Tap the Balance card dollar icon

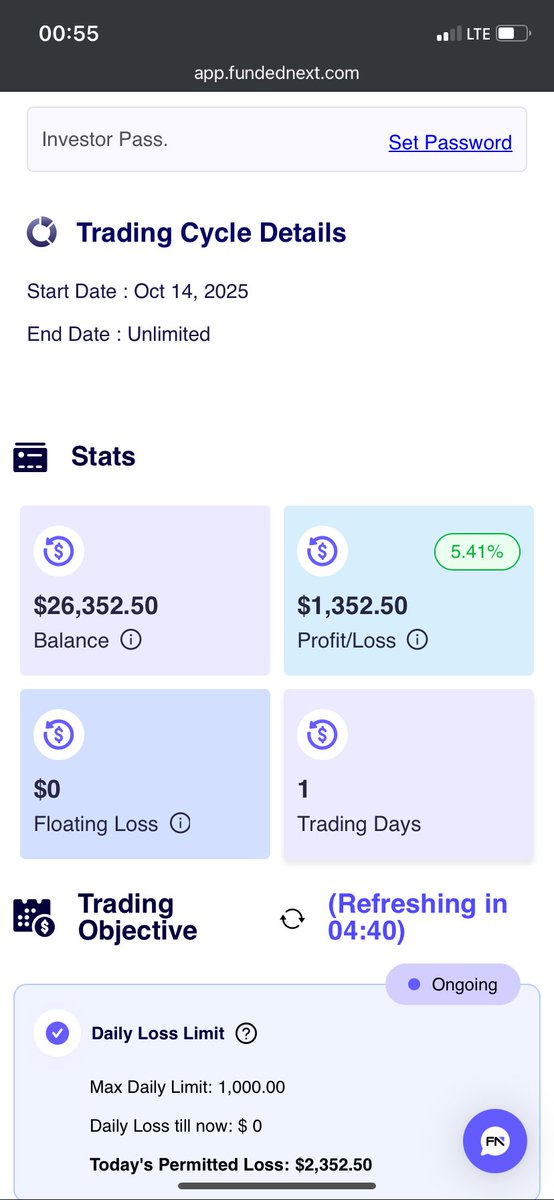coord(59,550)
